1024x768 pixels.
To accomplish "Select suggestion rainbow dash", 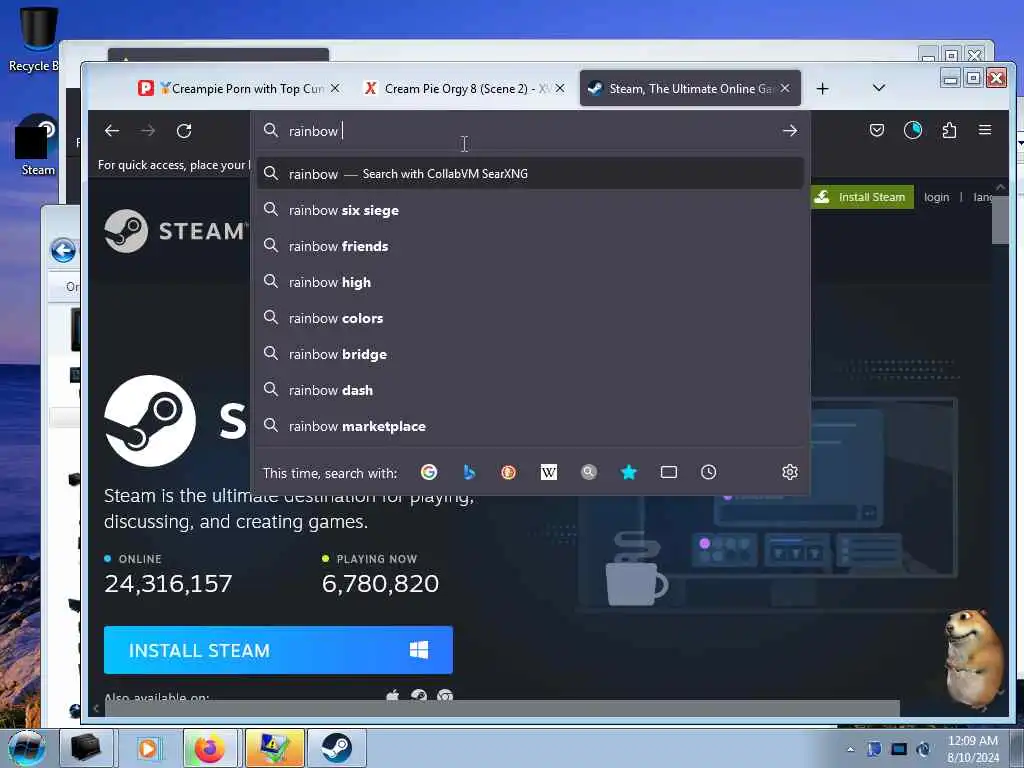I will 530,390.
